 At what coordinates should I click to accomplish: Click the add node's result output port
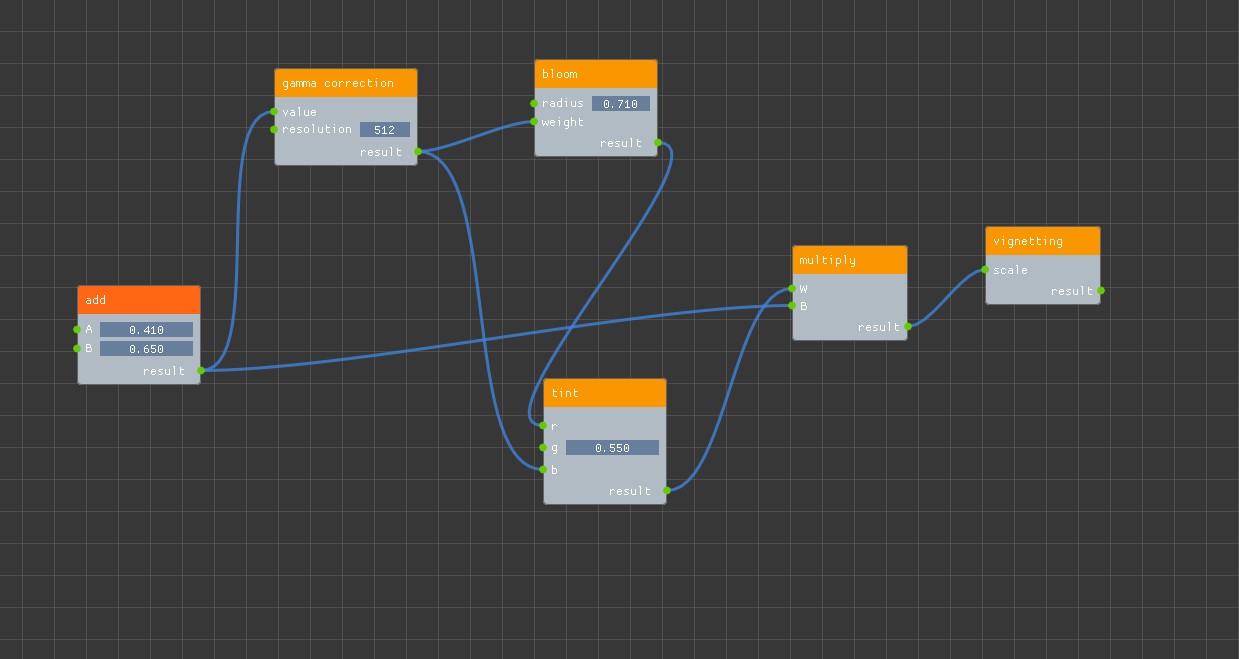200,371
